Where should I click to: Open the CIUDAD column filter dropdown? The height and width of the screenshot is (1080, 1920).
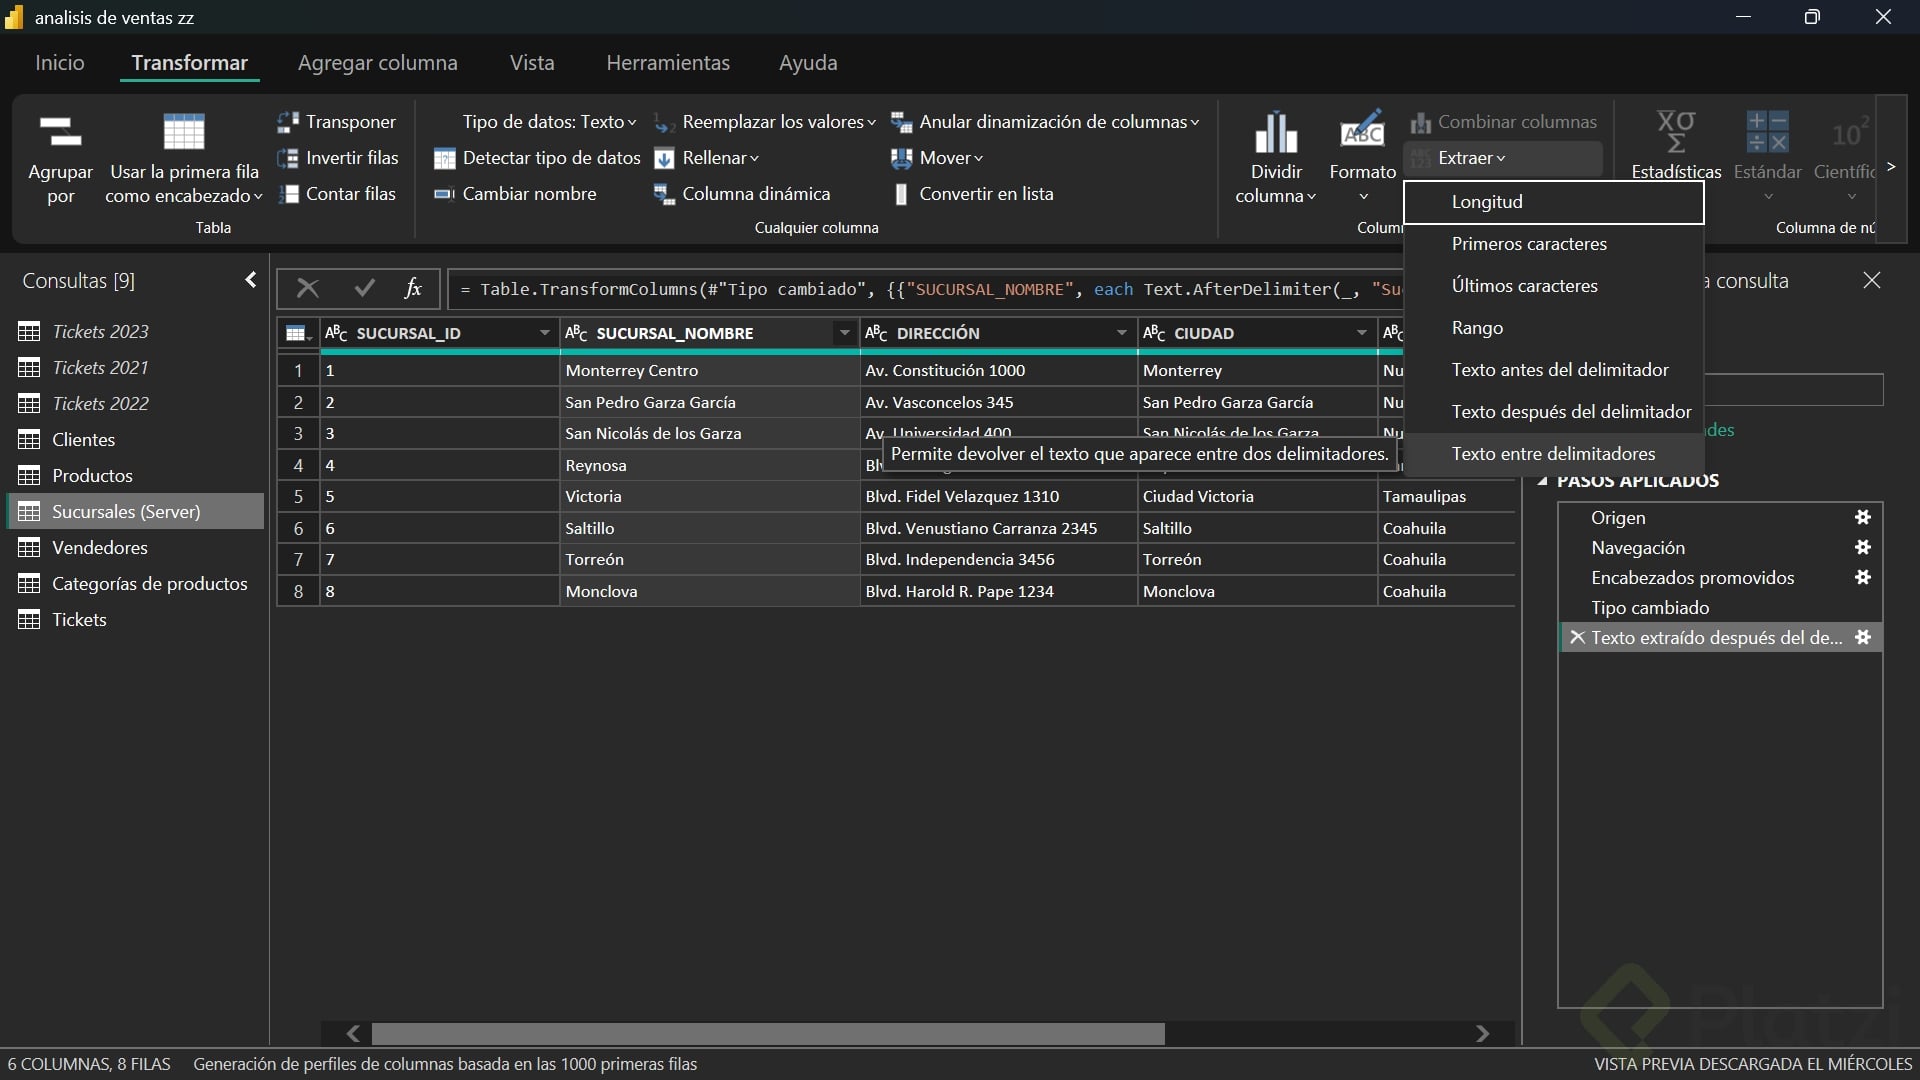[1361, 333]
